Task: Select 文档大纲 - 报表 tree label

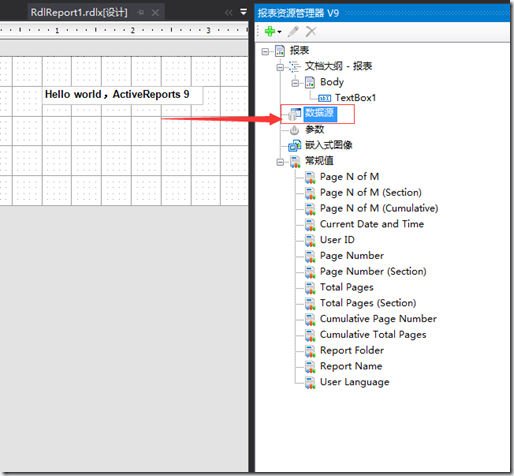Action: [338, 66]
